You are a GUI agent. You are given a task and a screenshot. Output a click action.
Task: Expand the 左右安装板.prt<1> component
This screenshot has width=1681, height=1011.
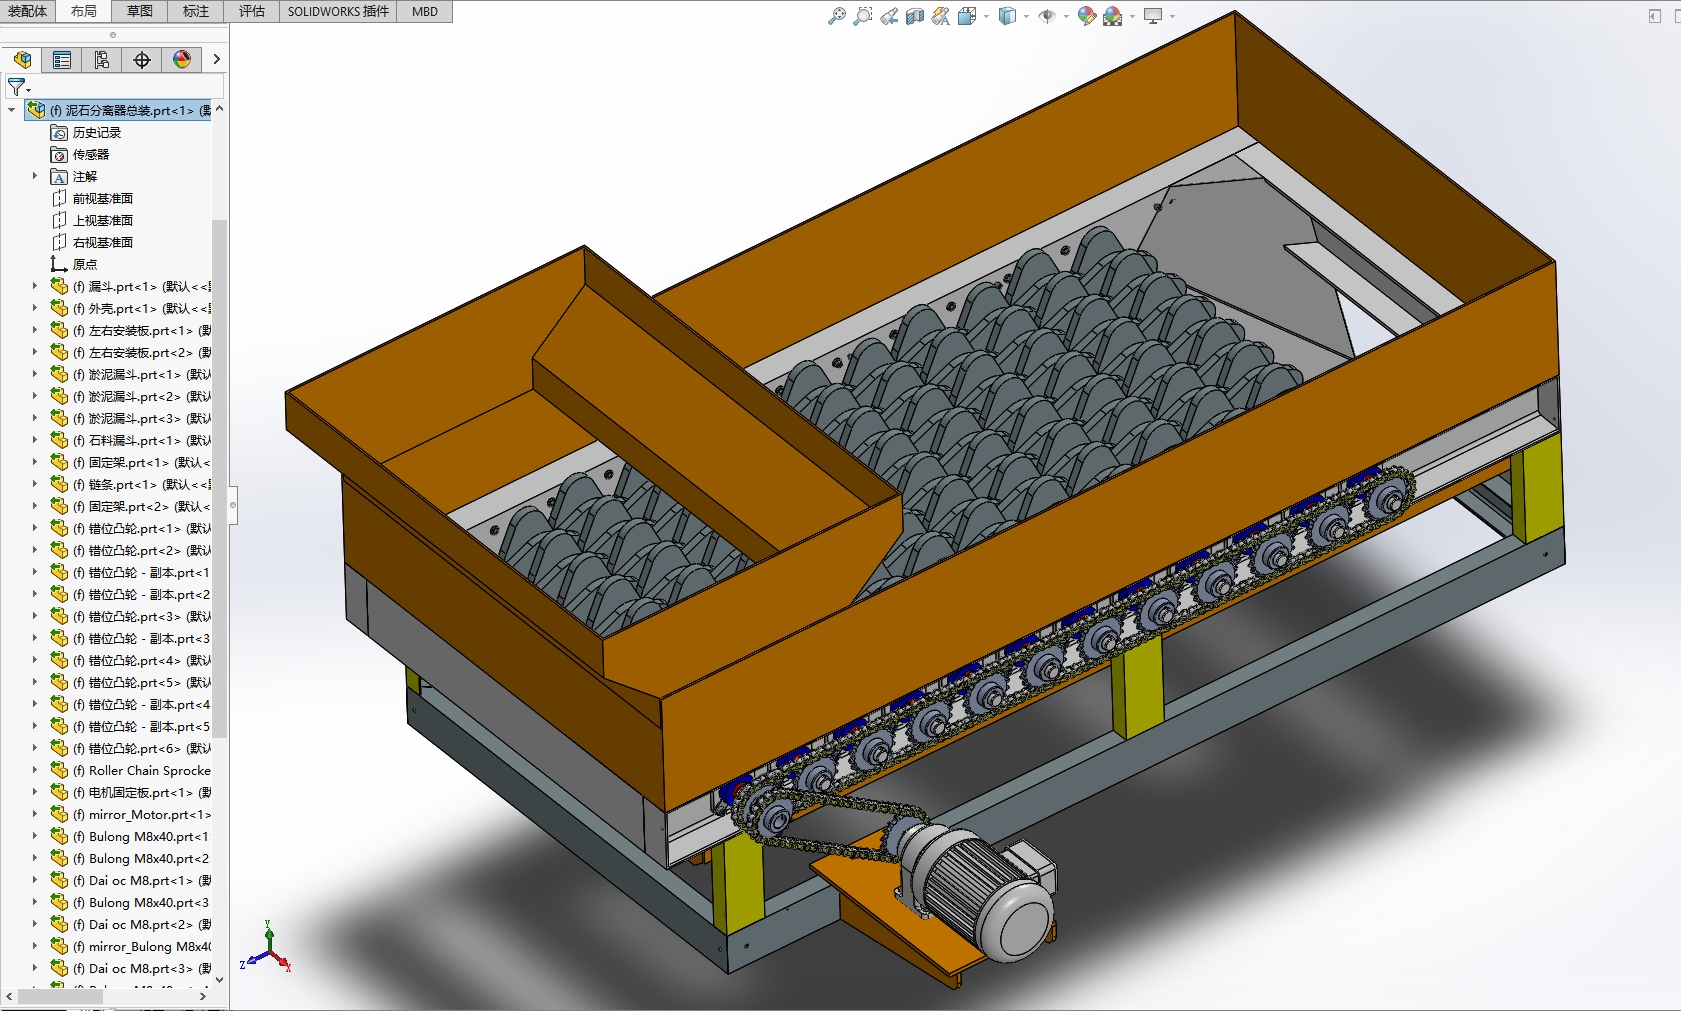34,330
